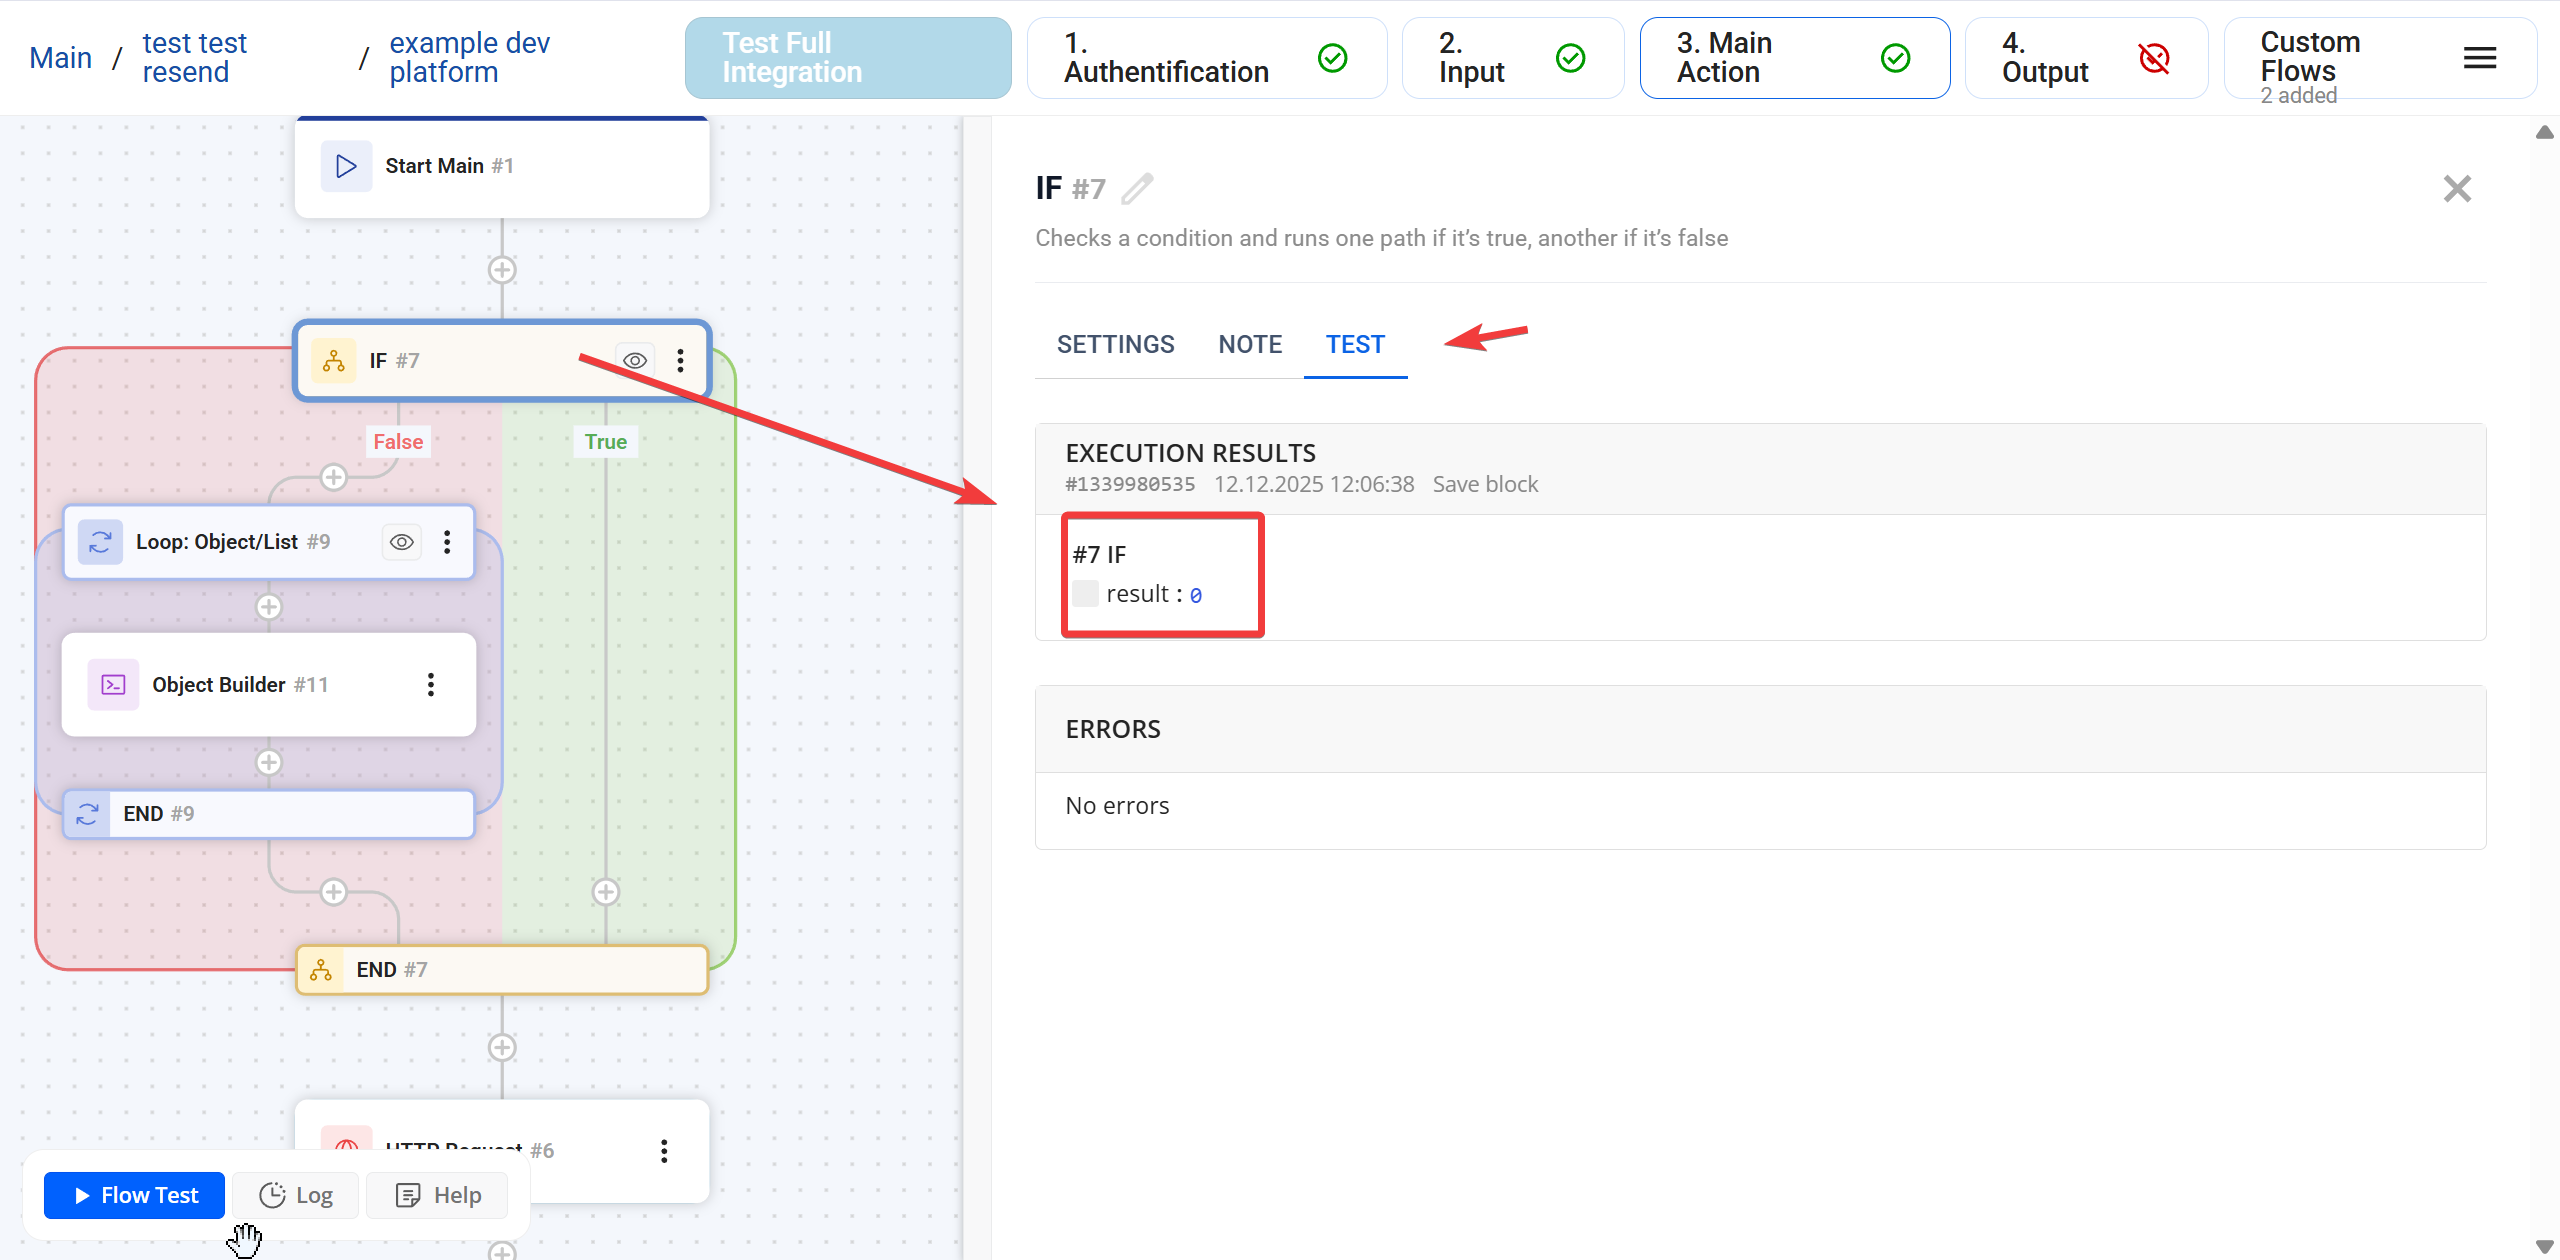This screenshot has height=1260, width=2560.
Task: Click the END #9 loop icon
Action: pos(88,814)
